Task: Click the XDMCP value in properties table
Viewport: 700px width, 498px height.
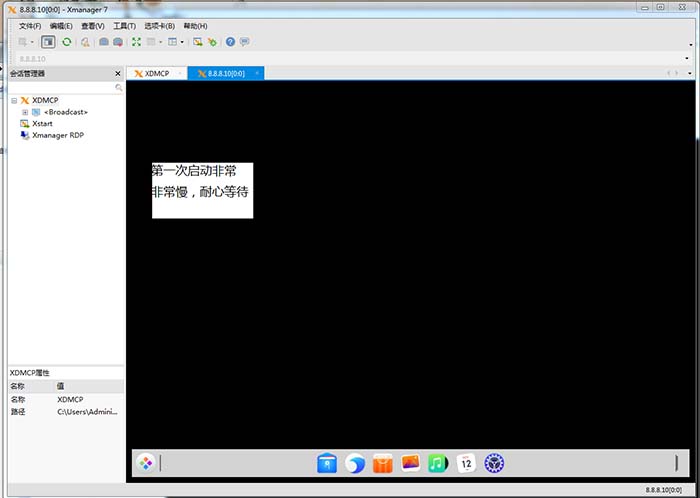Action: click(x=70, y=399)
